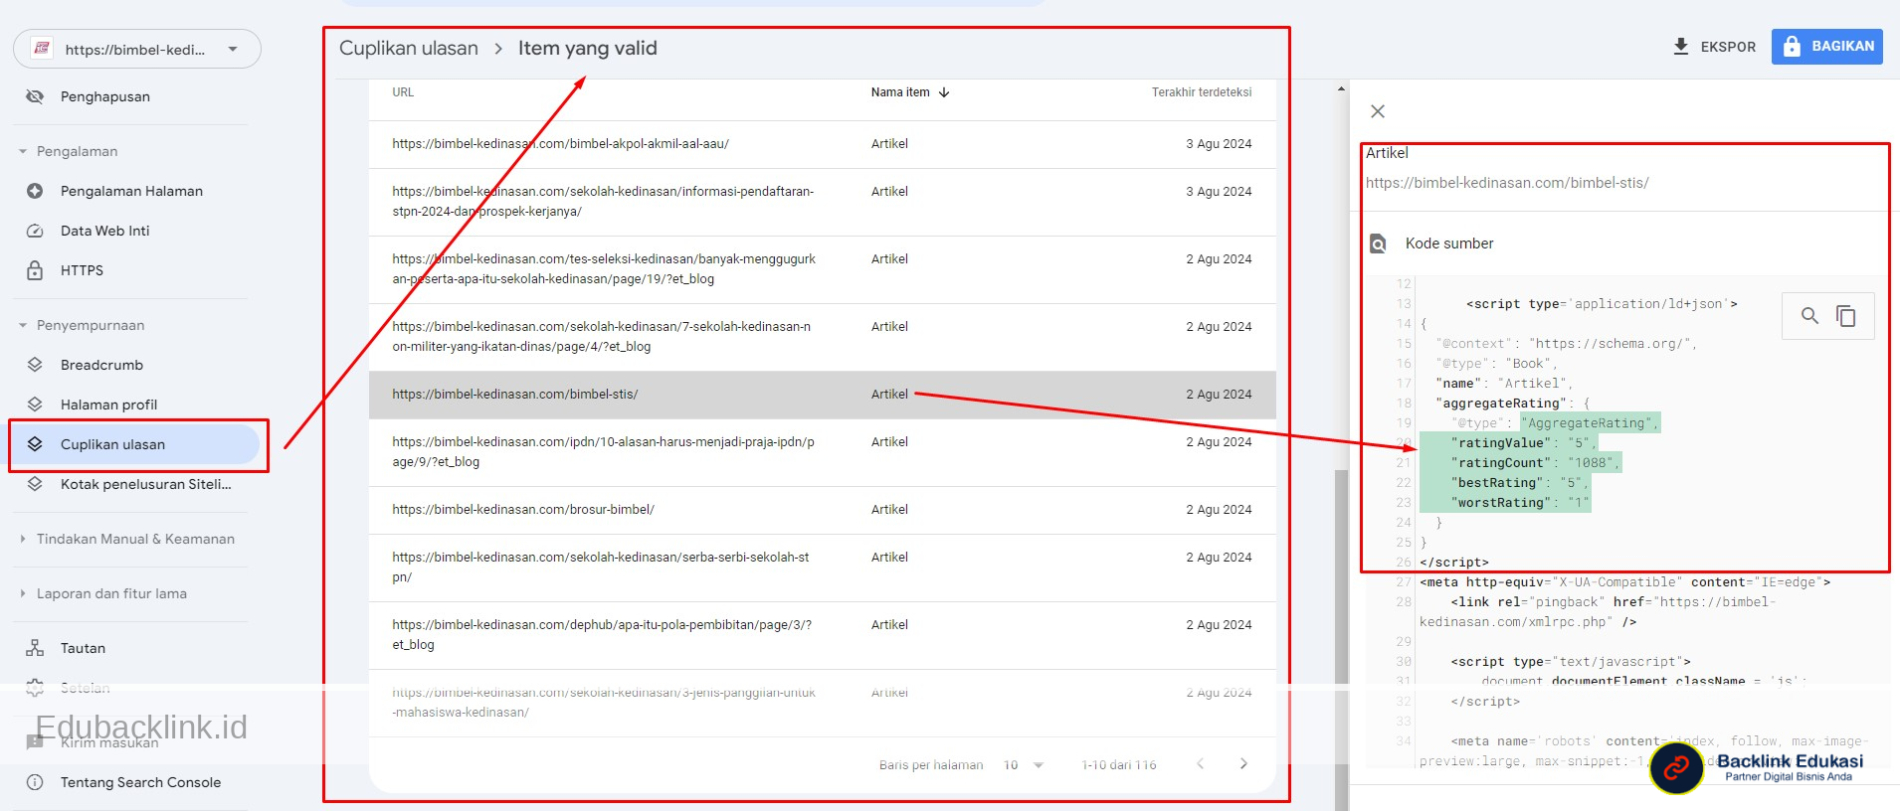
Task: Click the scrollbar up arrow
Action: pos(1341,89)
